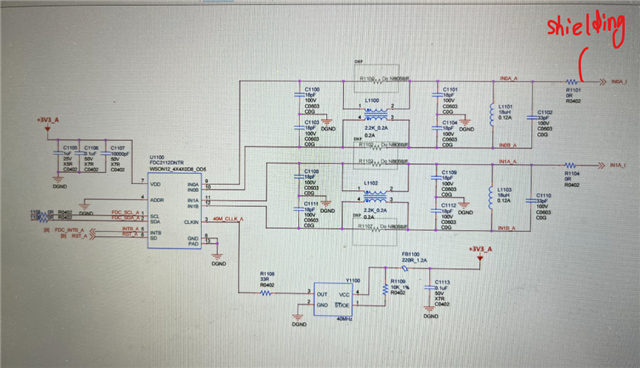The image size is (640, 368).
Task: Select the C1107 10000pF capacitor symbol
Action: click(106, 153)
